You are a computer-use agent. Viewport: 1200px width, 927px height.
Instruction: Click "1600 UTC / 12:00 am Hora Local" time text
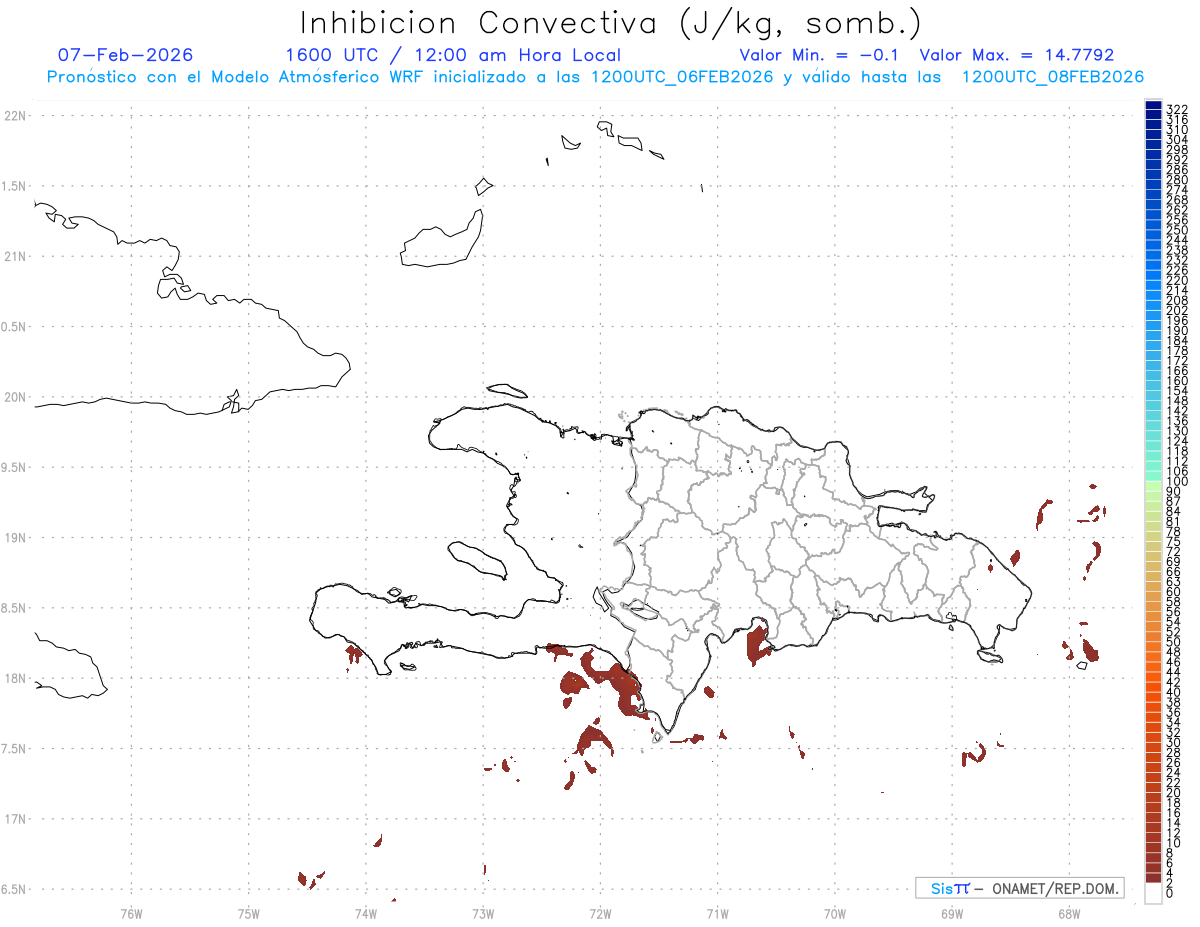point(453,55)
